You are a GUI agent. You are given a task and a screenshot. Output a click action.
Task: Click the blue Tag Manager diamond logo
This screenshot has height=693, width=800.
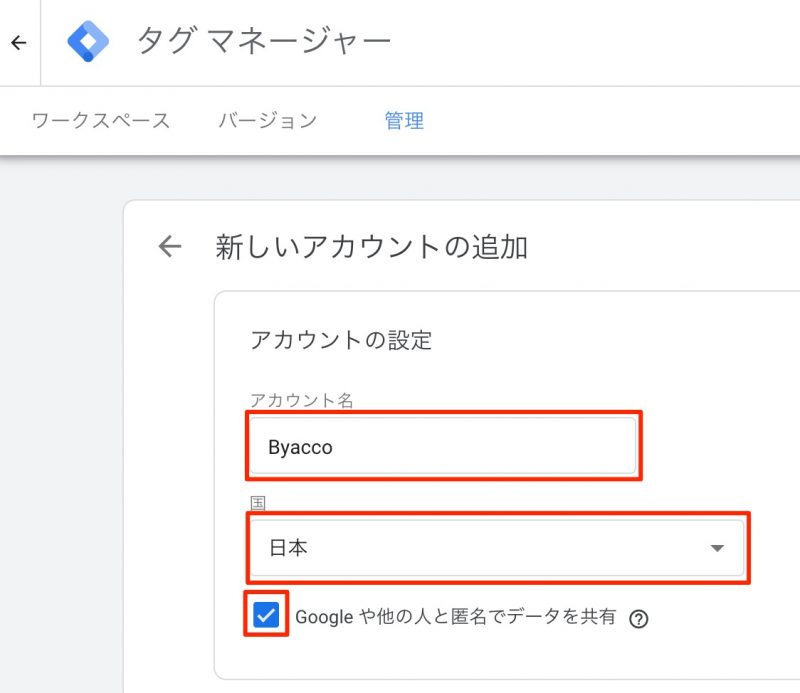coord(87,42)
